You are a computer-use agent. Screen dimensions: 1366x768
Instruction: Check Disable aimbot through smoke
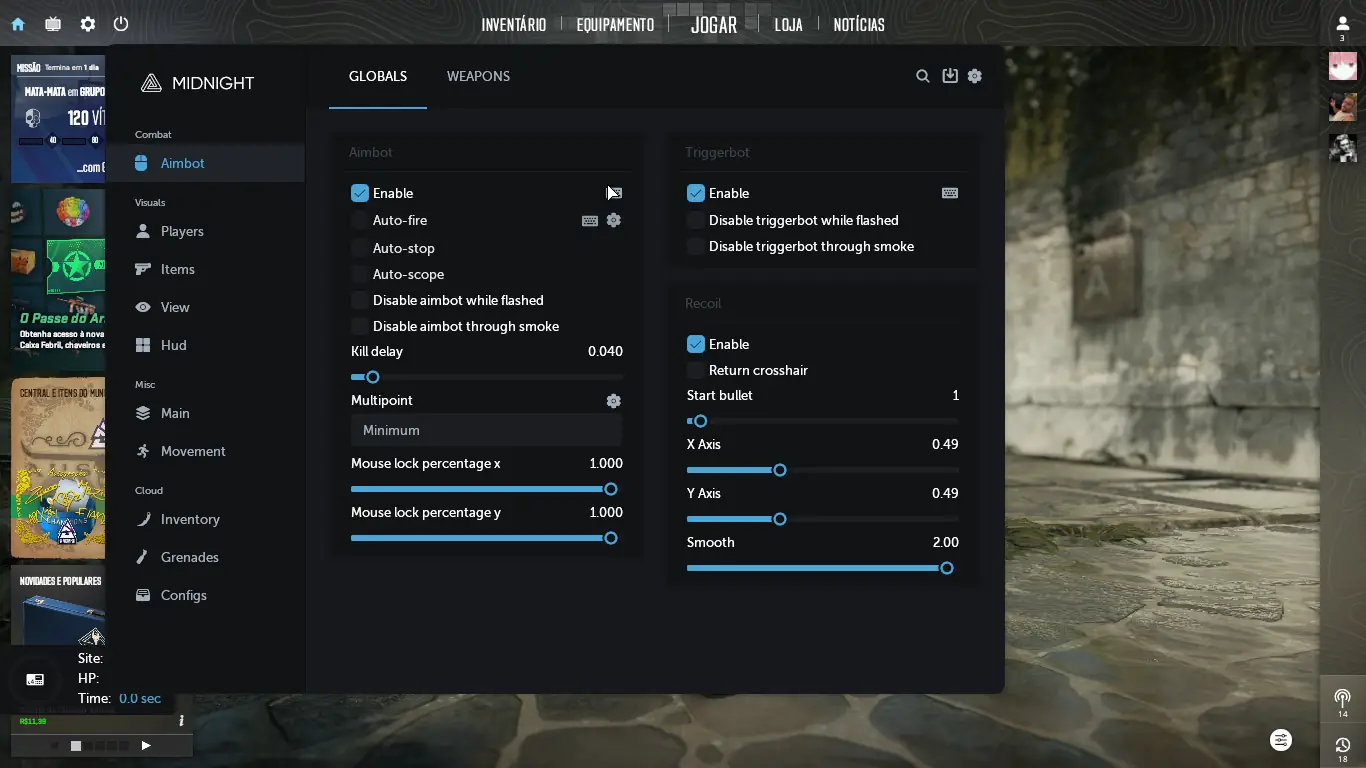360,326
